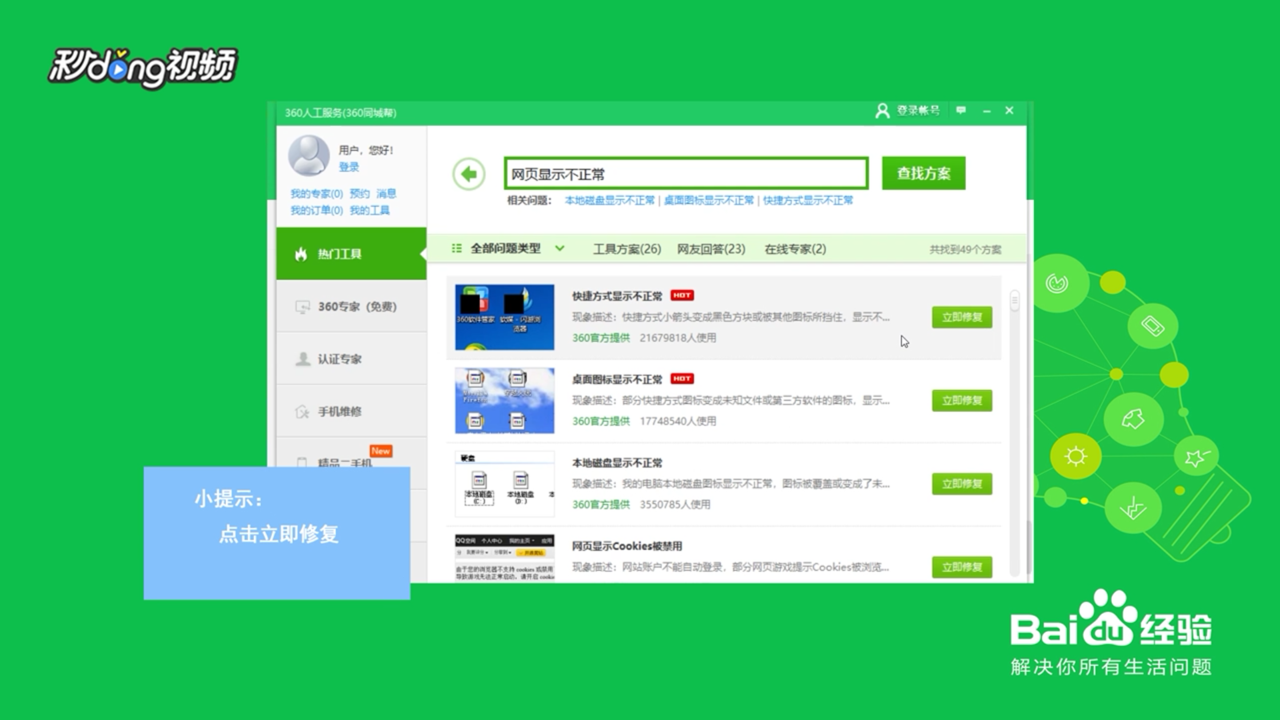Click related question link 桌面图标显示不正常
1280x720 pixels.
(x=709, y=201)
